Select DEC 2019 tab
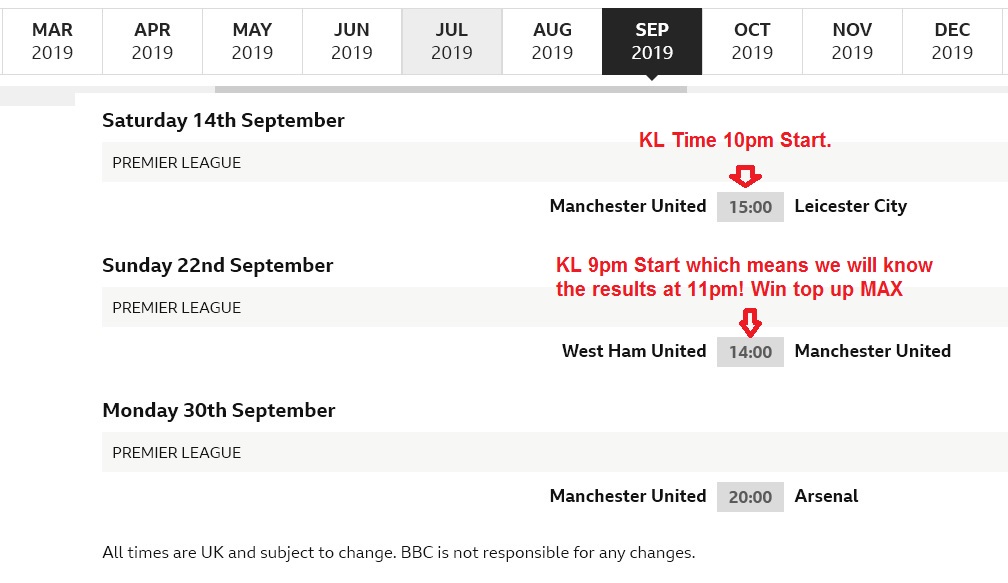 tap(952, 41)
